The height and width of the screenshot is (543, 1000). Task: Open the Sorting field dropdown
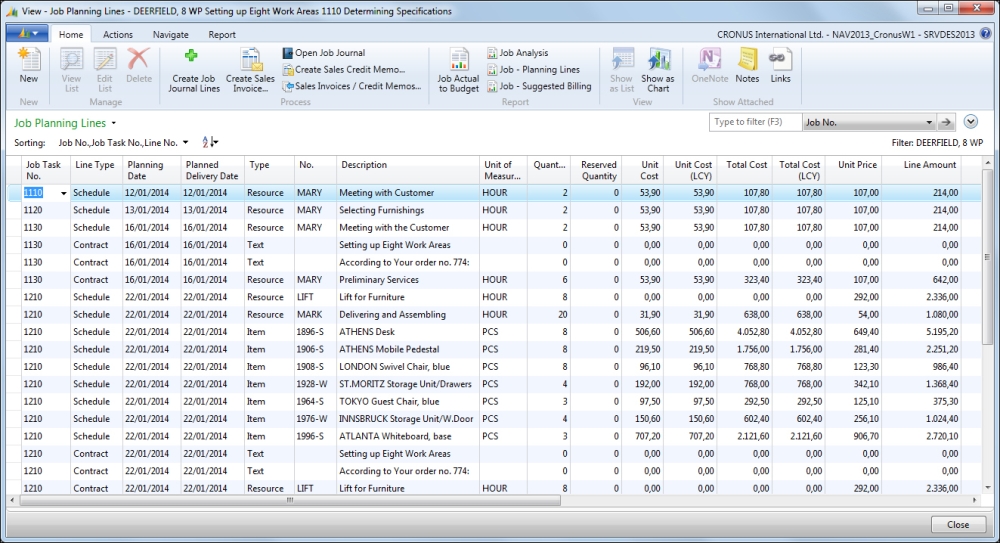point(186,142)
